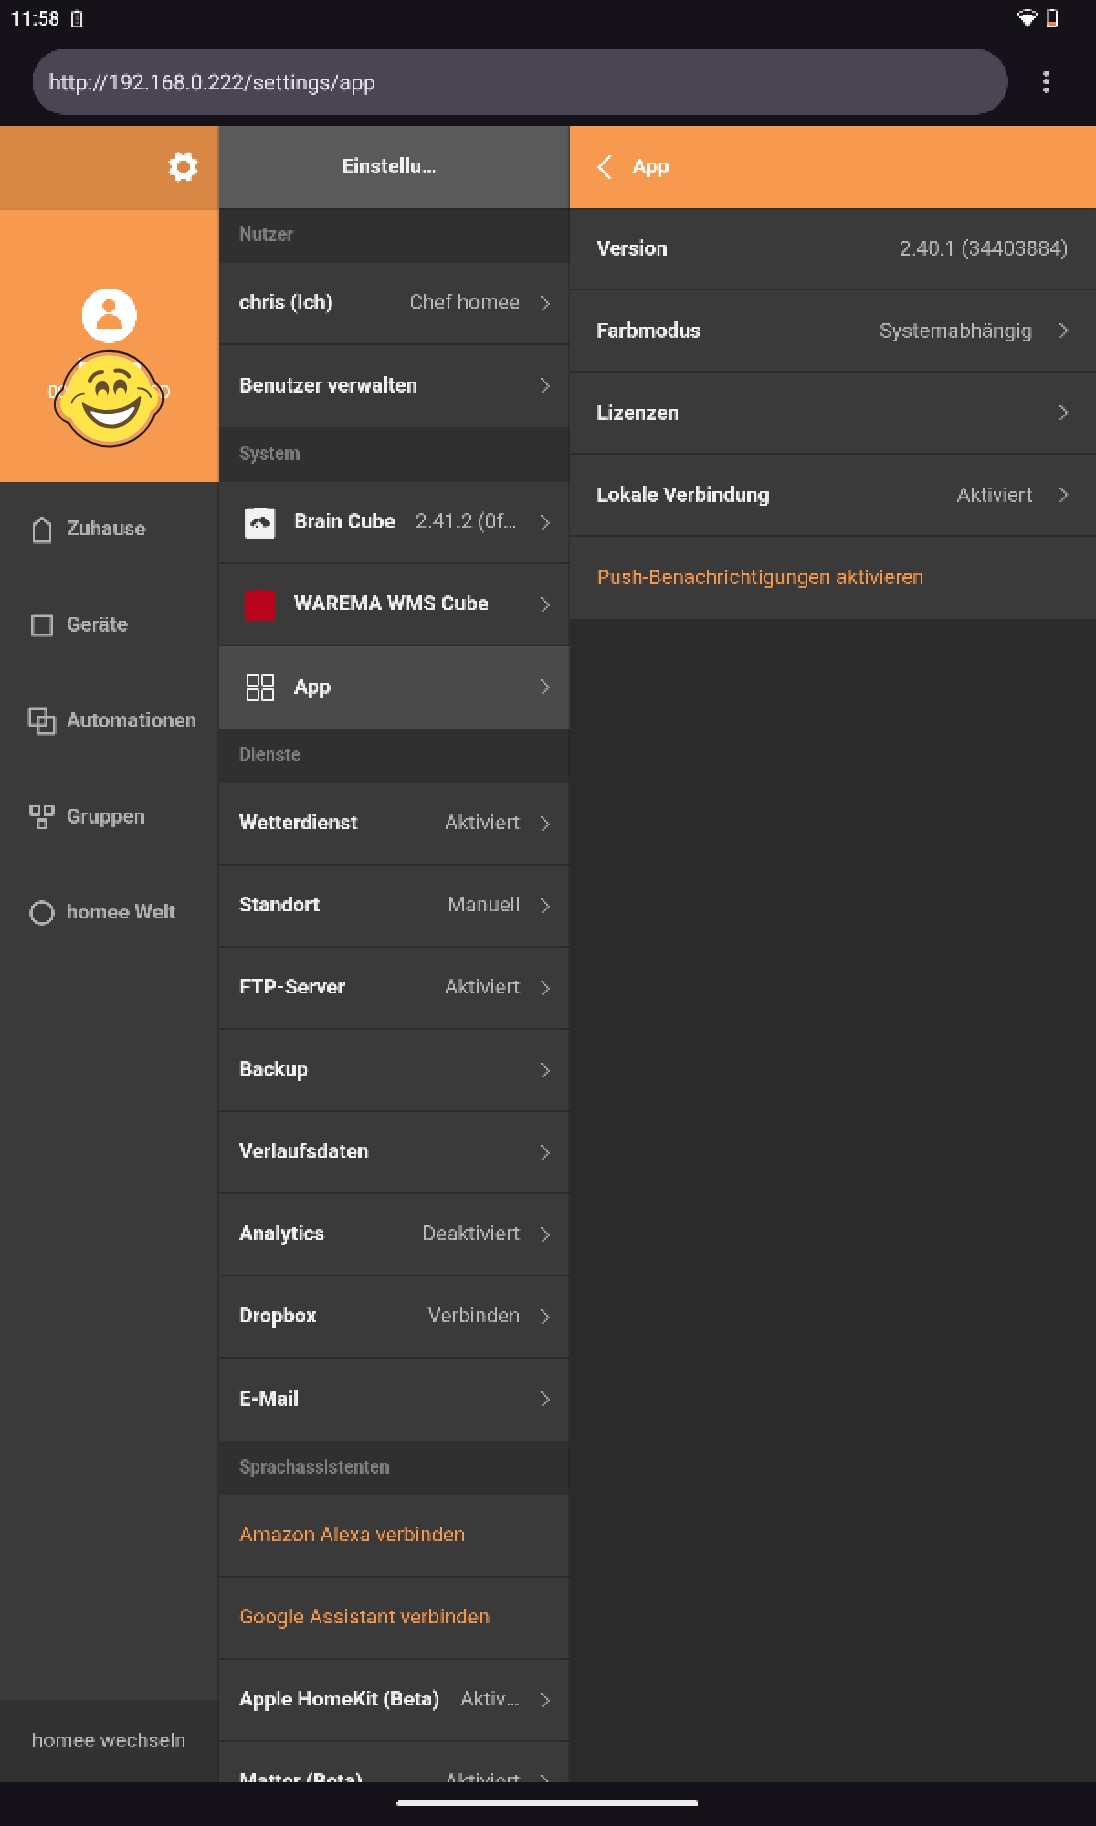The image size is (1096, 1826).
Task: Open Wetterdienst settings showing Aktiviert
Action: [x=394, y=823]
